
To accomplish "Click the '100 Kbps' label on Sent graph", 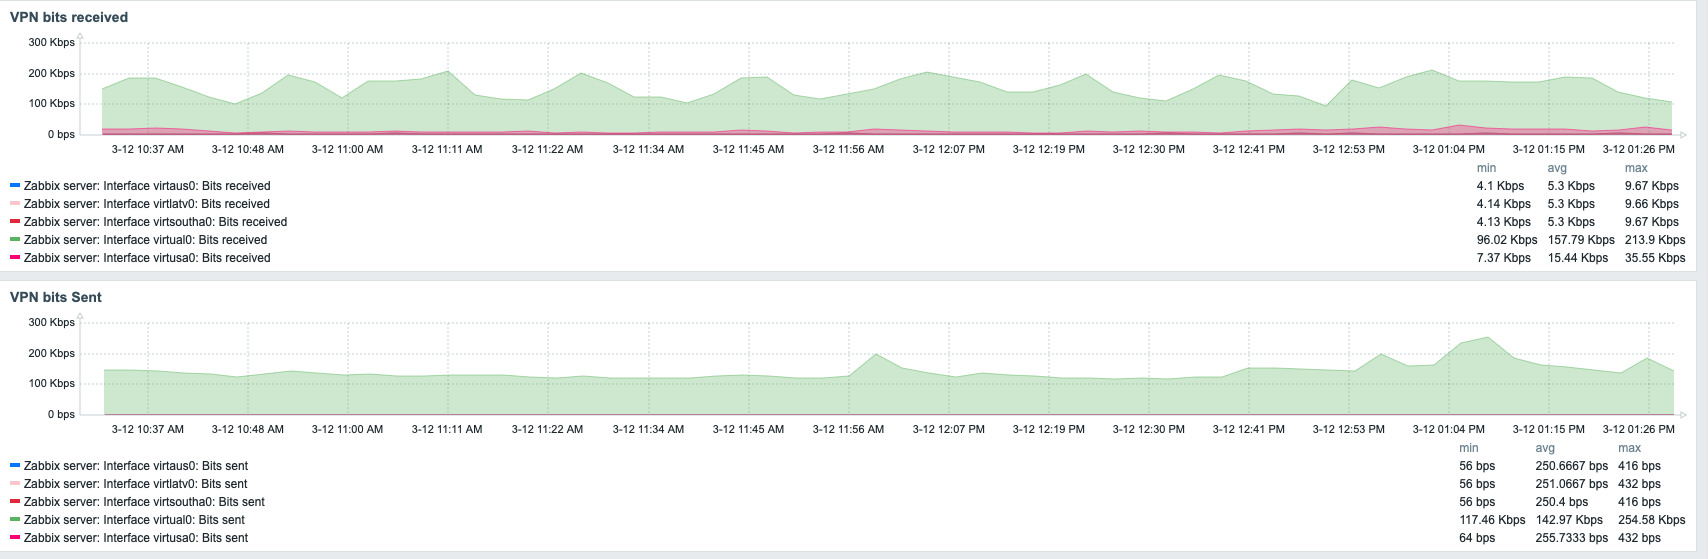I will [x=52, y=383].
